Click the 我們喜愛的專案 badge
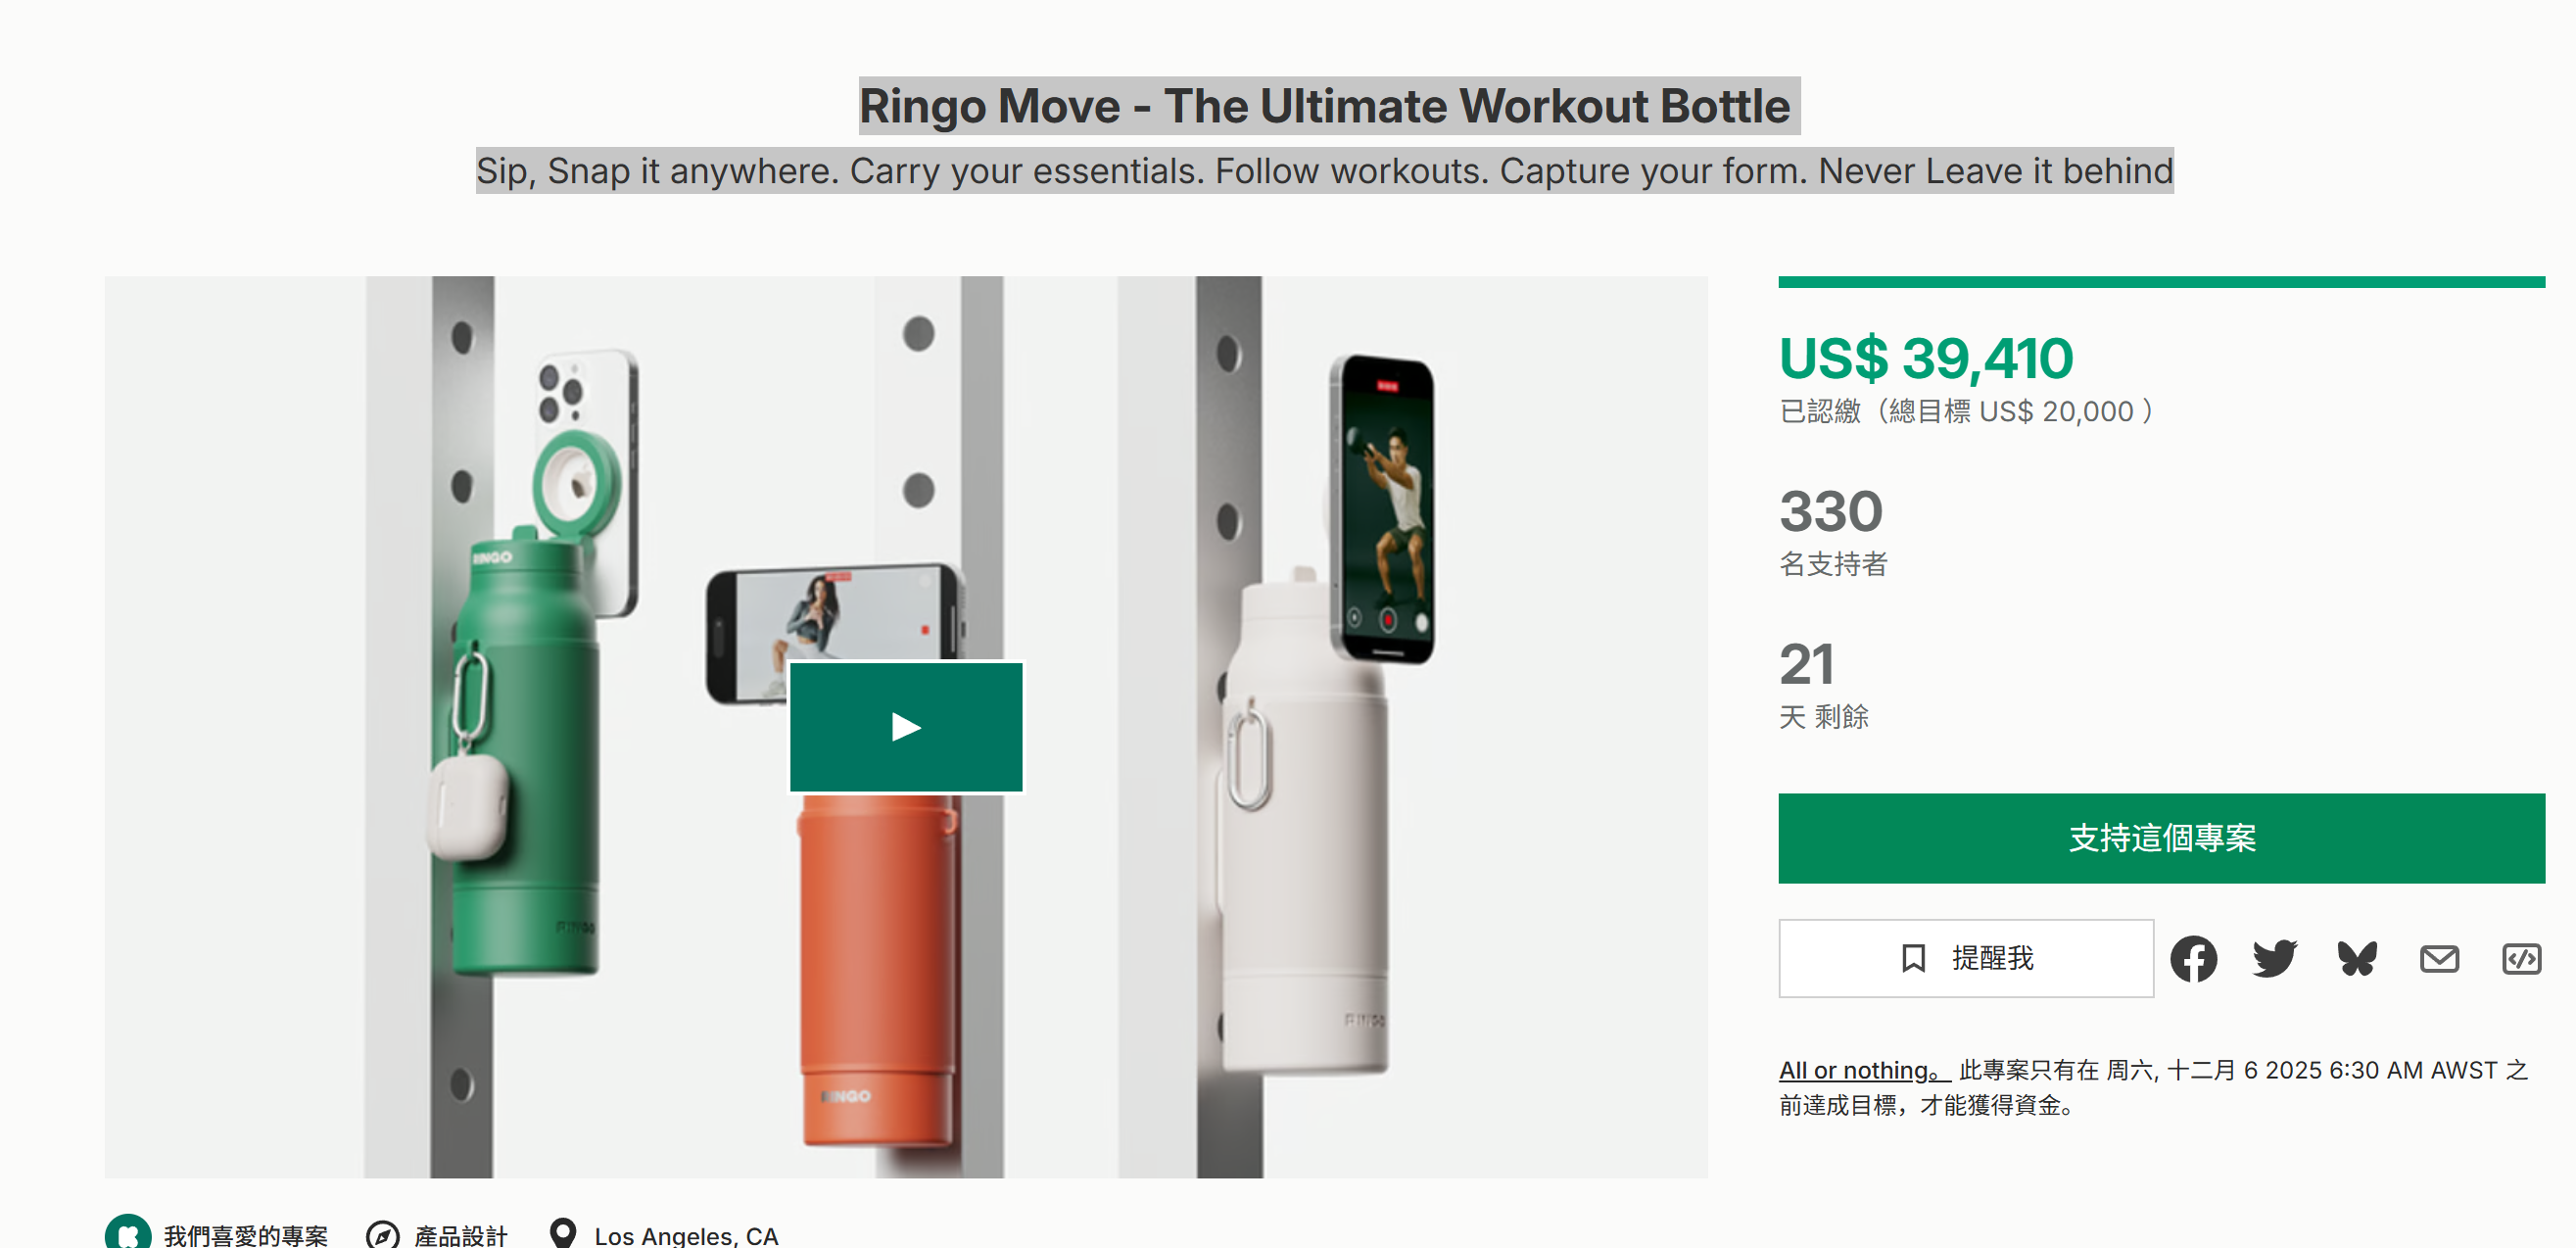 click(x=245, y=1235)
